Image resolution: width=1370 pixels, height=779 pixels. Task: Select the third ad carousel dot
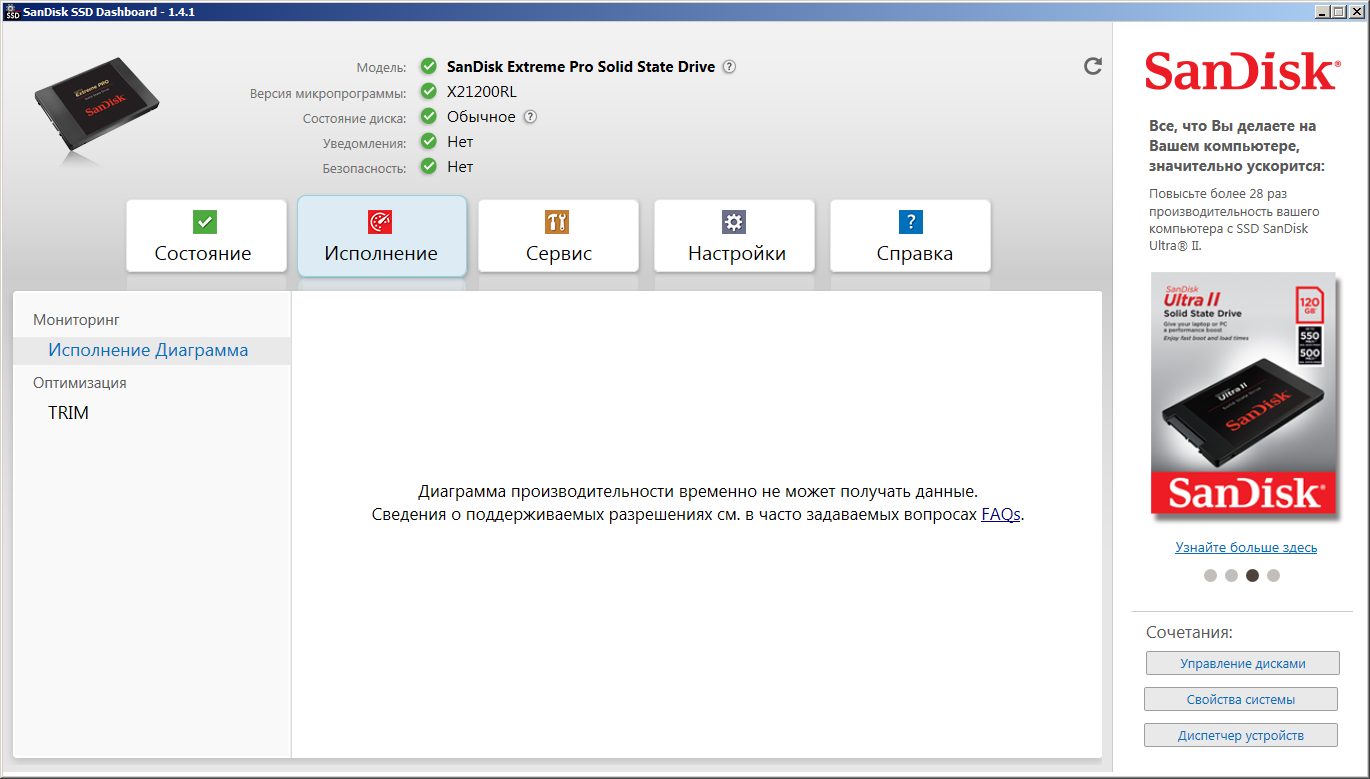click(1252, 575)
